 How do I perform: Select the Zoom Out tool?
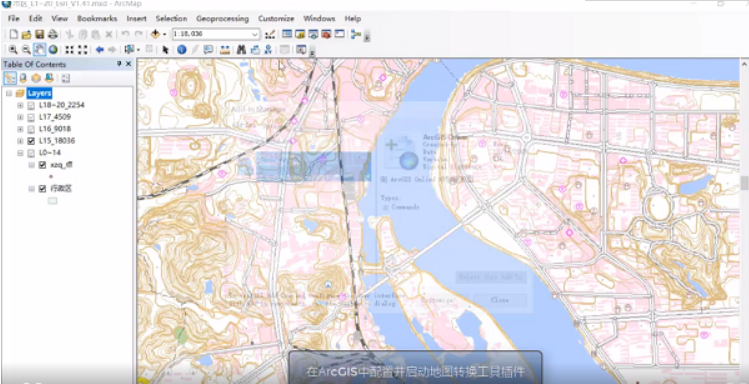click(x=26, y=49)
